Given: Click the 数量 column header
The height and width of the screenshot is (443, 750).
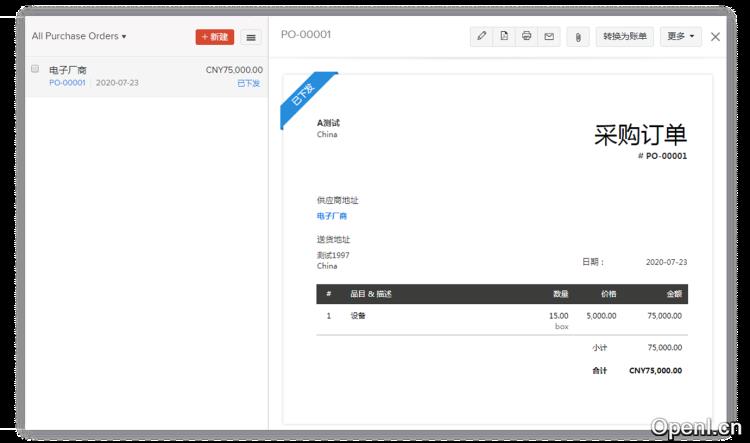Looking at the screenshot, I should [561, 294].
